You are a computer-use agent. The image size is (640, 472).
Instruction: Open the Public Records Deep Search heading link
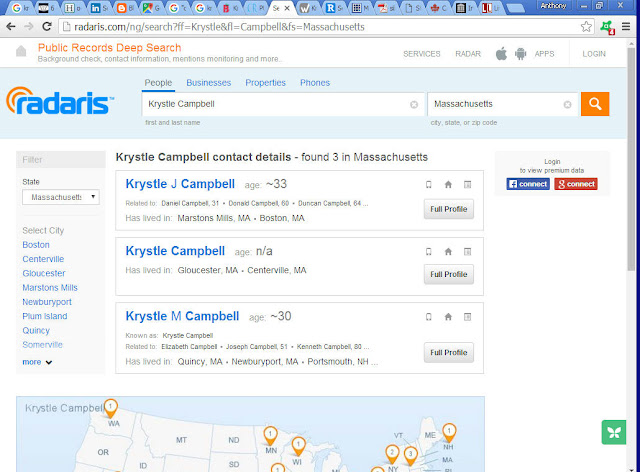click(109, 48)
